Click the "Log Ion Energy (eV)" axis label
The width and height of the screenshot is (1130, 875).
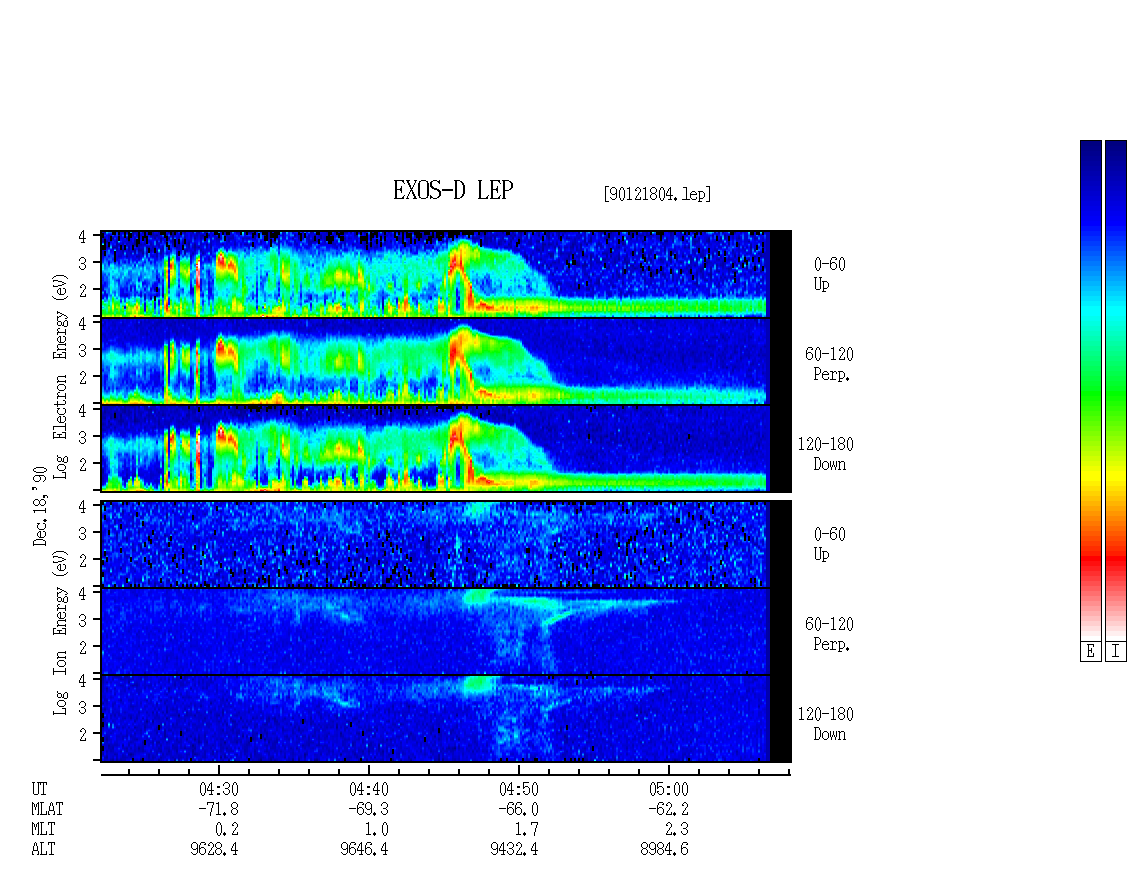click(61, 633)
